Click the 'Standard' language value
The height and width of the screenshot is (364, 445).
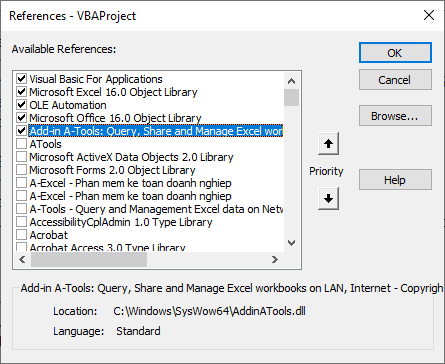pyautogui.click(x=138, y=331)
